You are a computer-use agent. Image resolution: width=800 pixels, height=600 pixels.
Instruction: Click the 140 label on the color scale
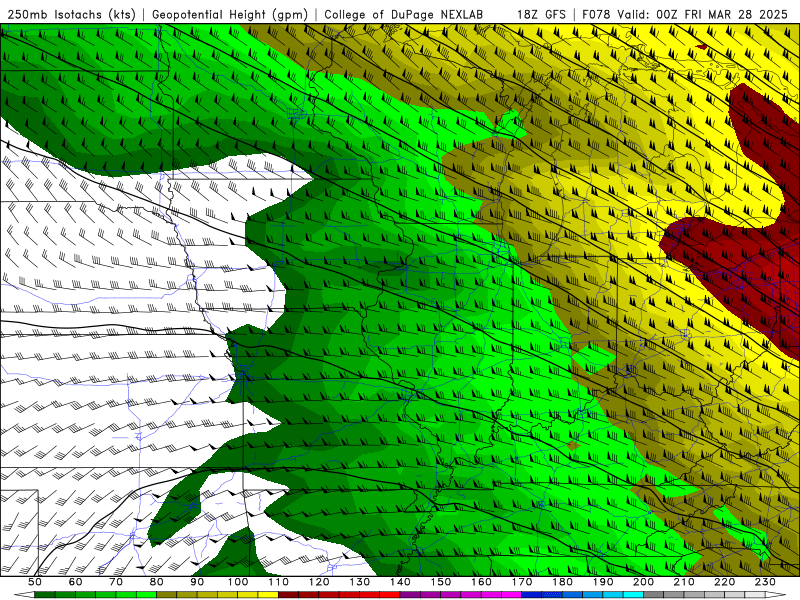400,582
